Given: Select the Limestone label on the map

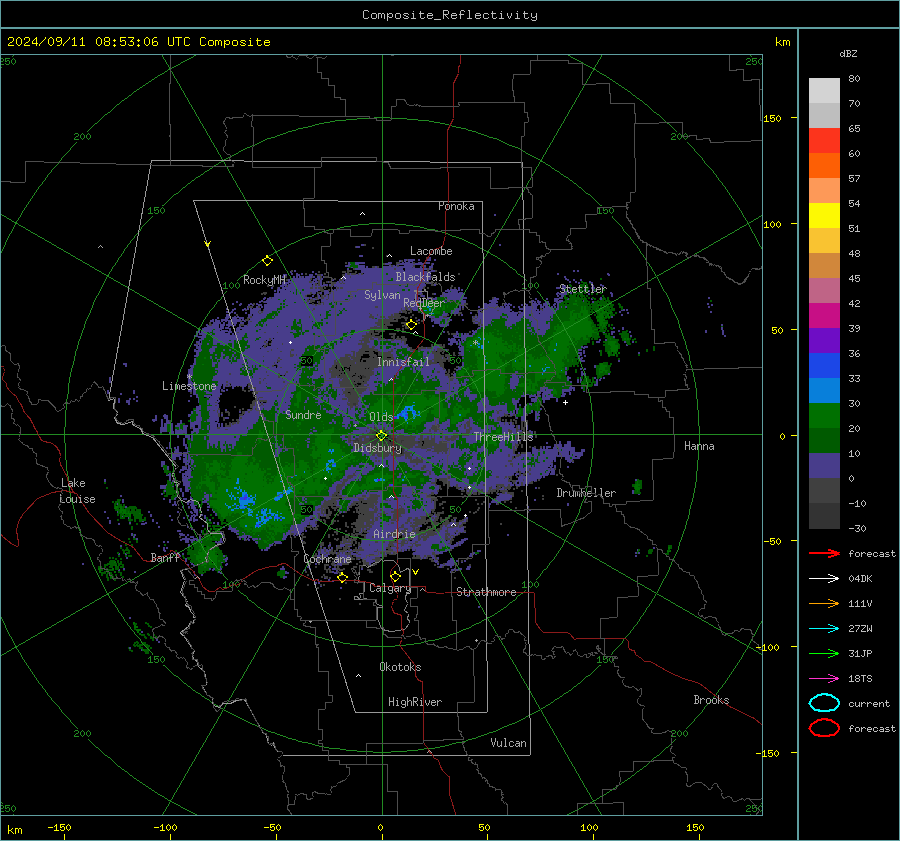Looking at the screenshot, I should (x=189, y=386).
